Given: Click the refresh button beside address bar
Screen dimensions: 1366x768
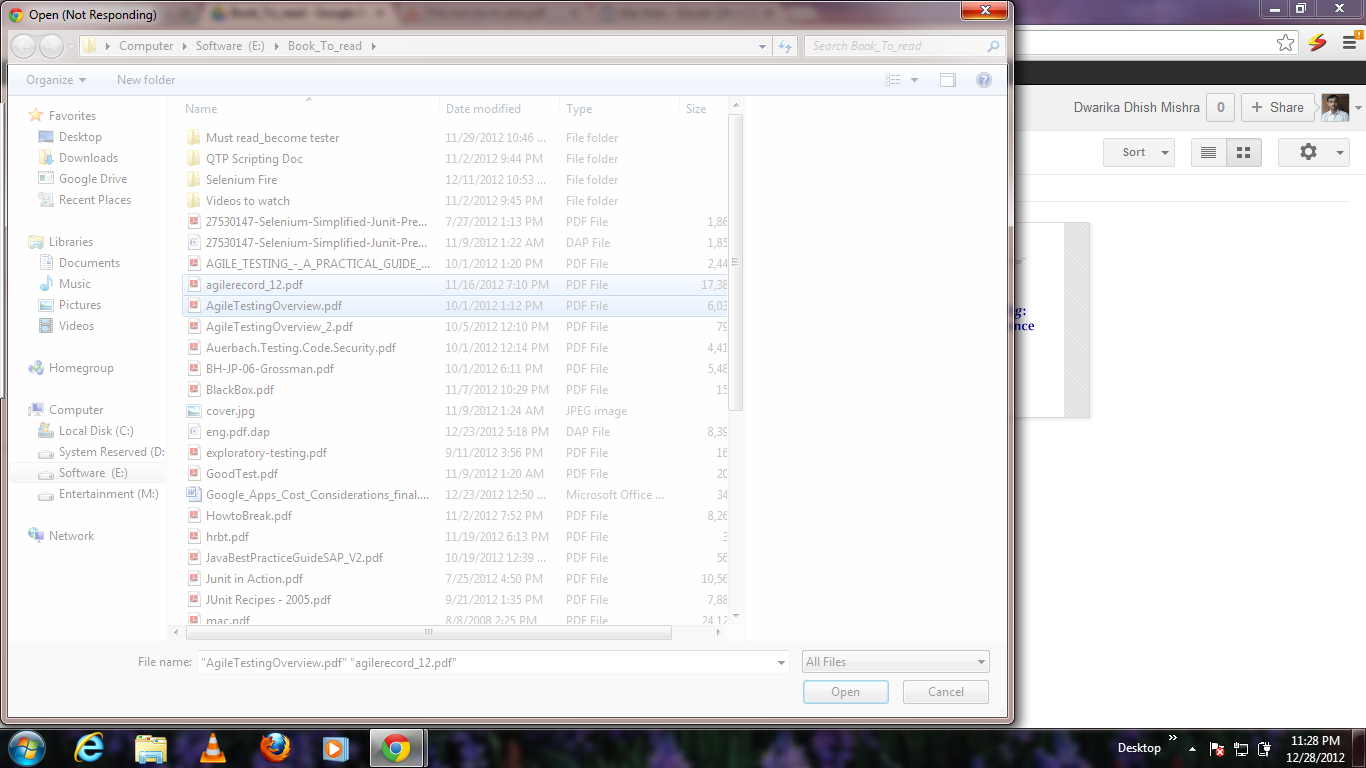Looking at the screenshot, I should coord(785,46).
